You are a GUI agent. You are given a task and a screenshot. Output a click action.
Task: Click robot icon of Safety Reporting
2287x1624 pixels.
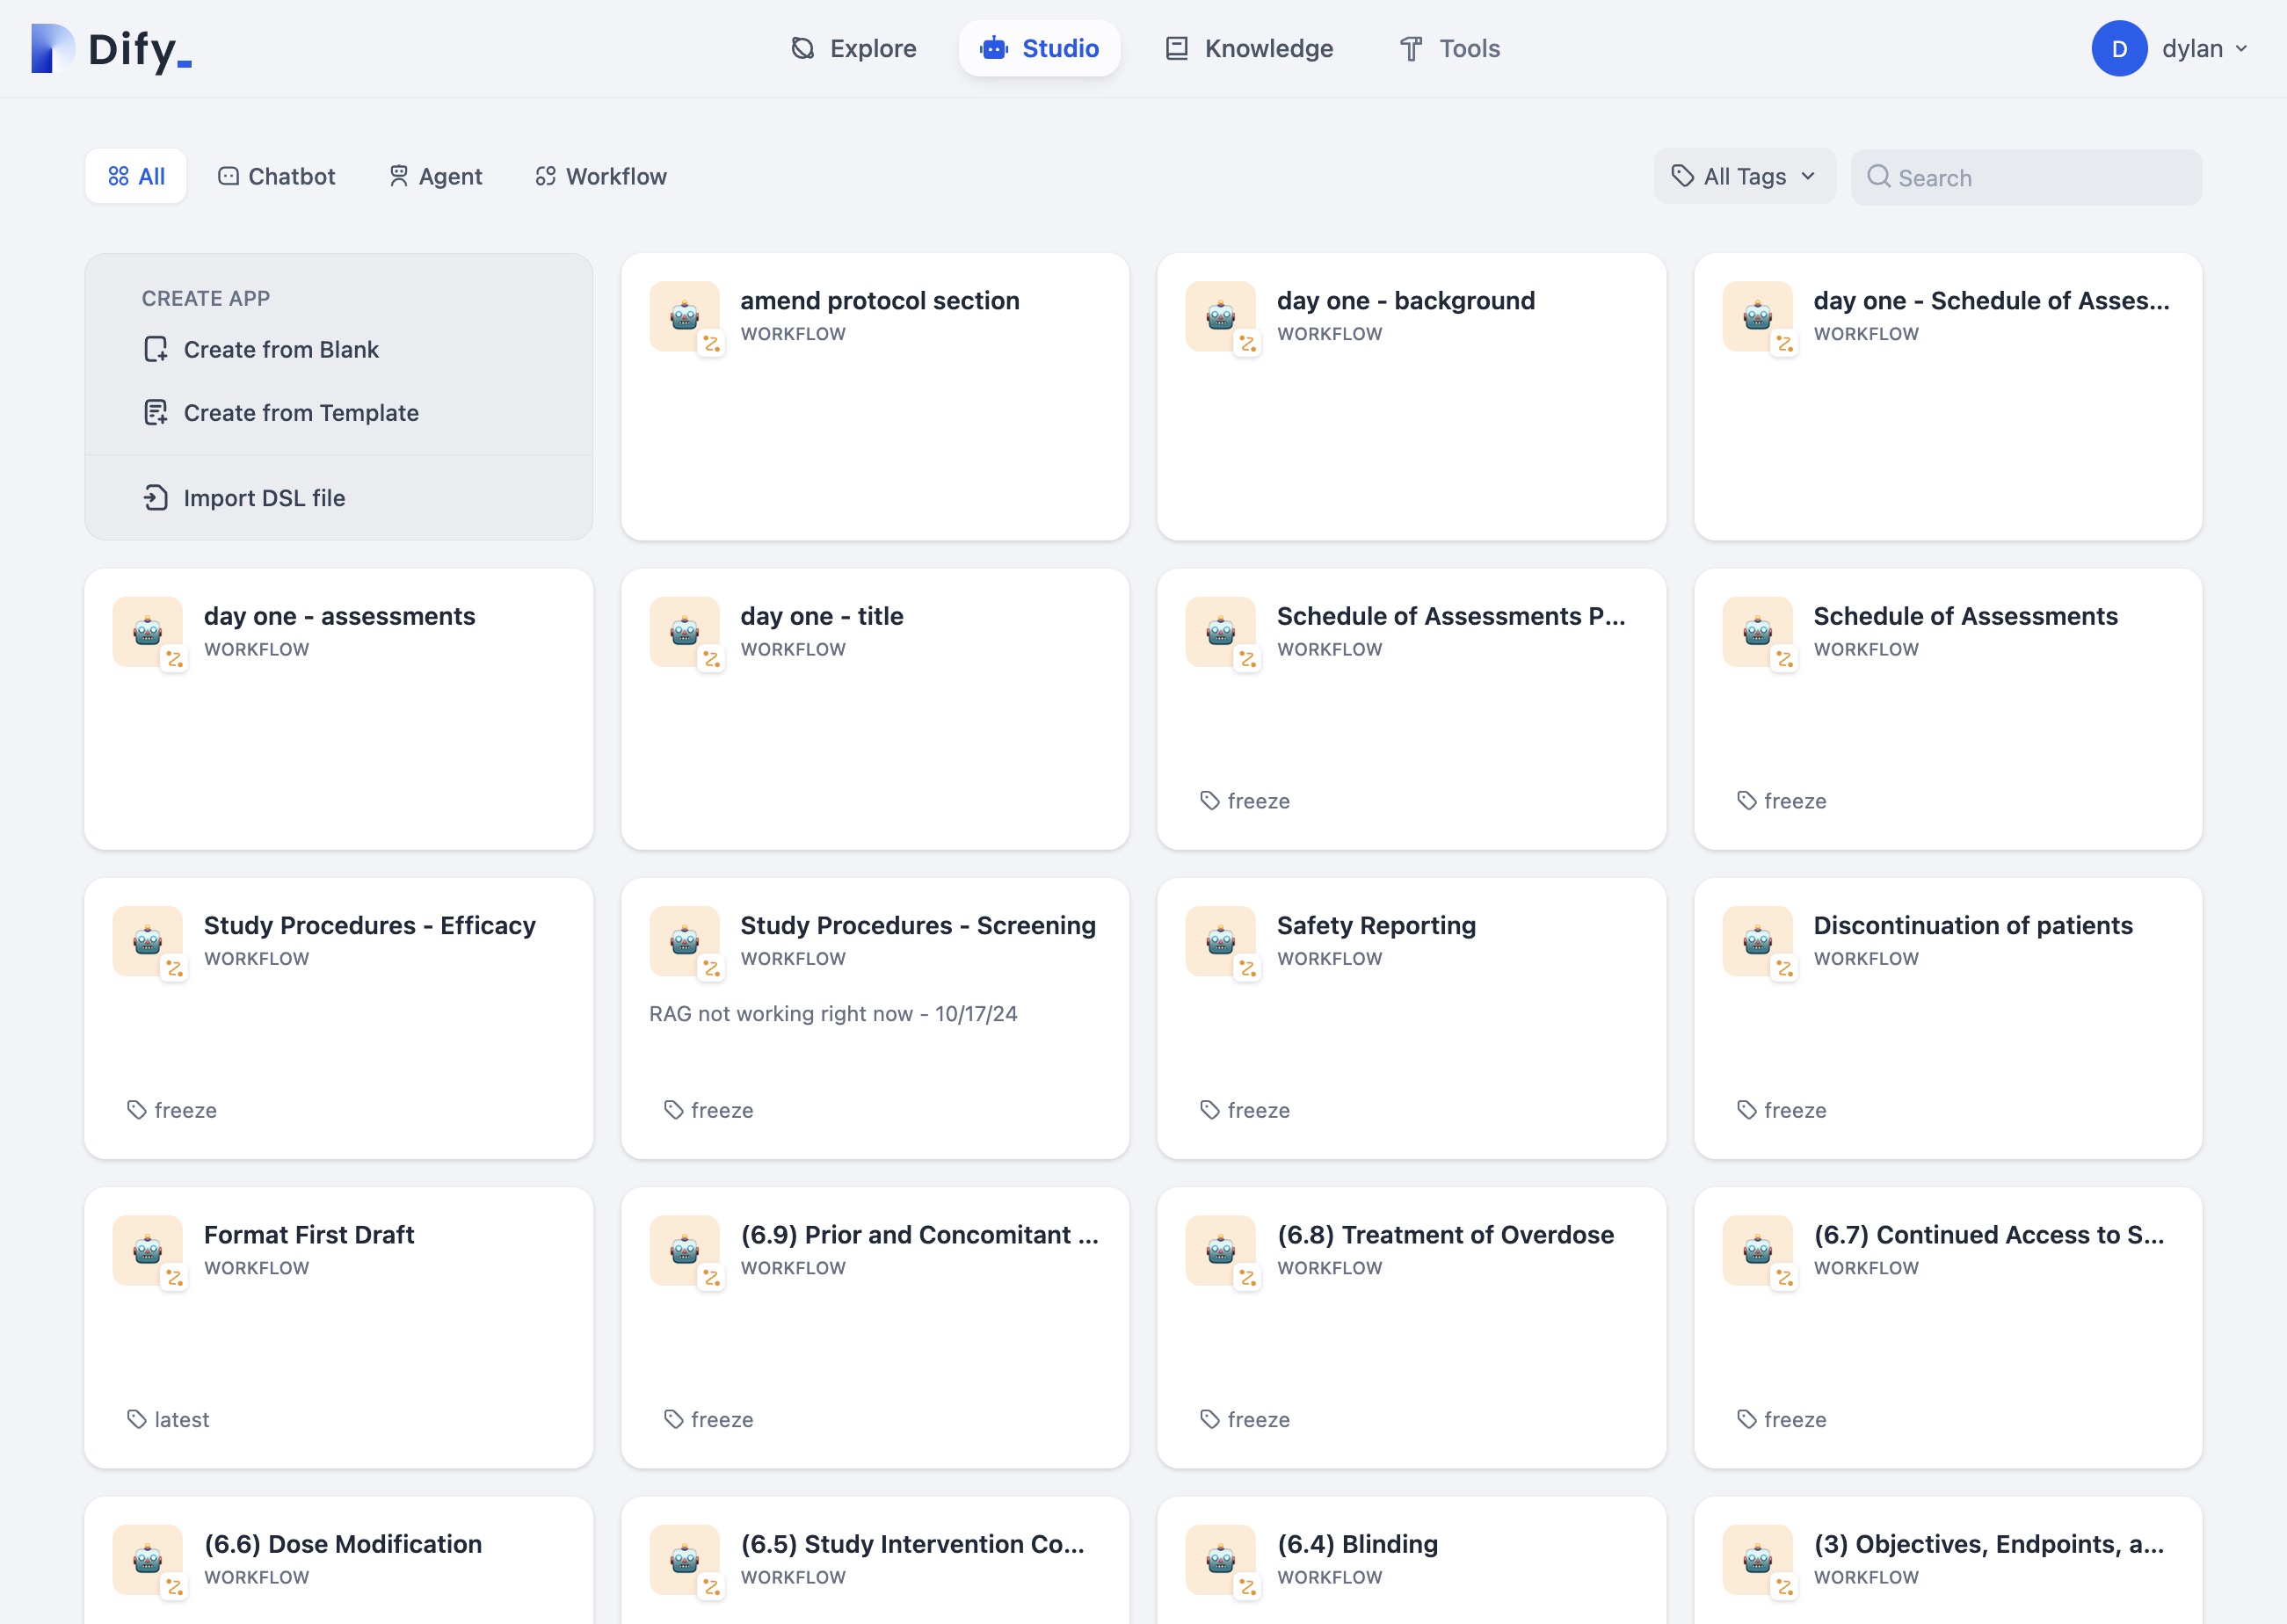[x=1220, y=940]
